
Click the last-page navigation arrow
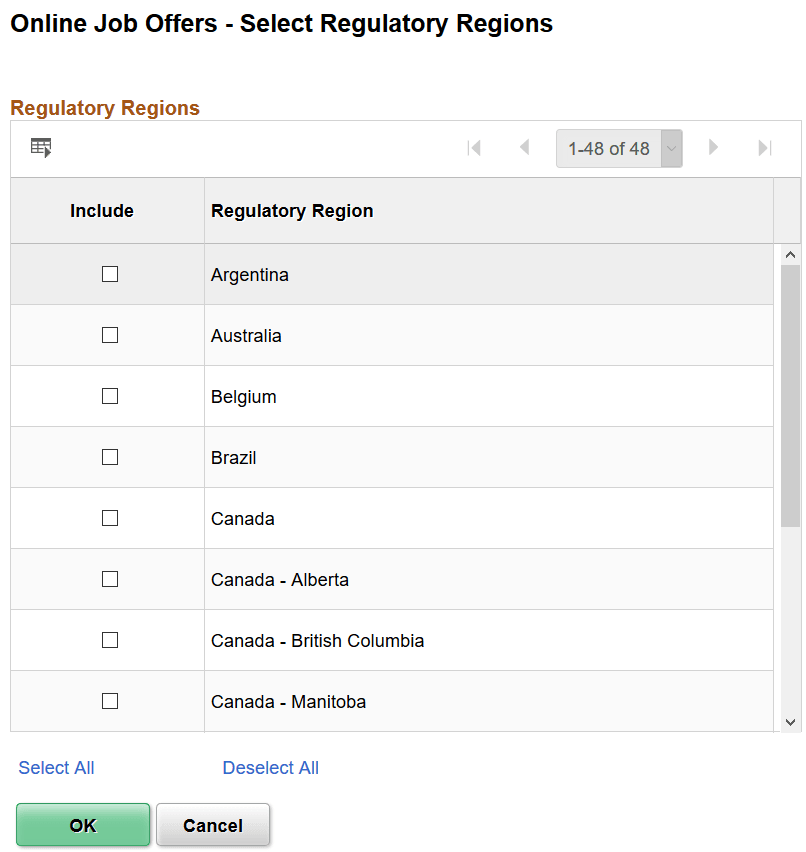coord(763,147)
